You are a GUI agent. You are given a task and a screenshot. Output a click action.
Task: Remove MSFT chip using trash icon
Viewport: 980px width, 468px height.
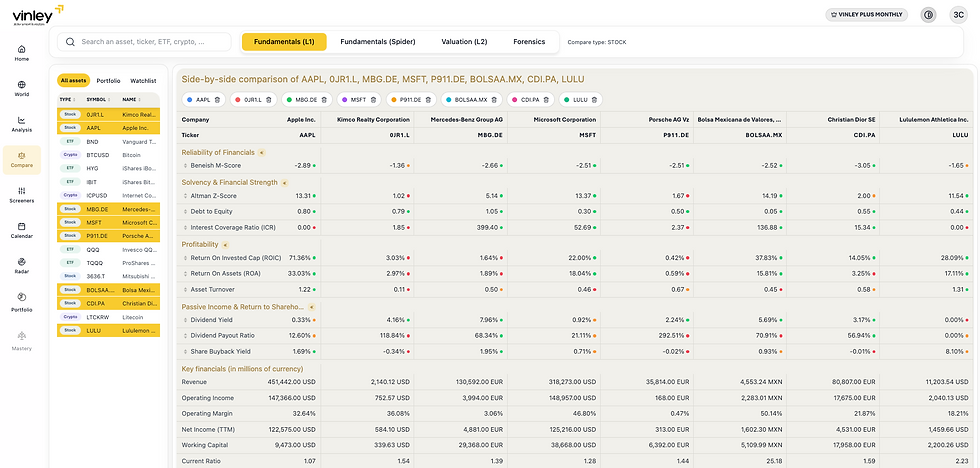coord(372,99)
